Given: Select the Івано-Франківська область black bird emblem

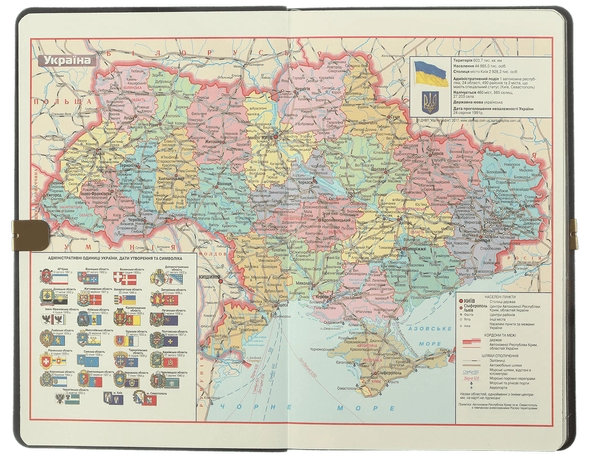Looking at the screenshot, I should [x=46, y=319].
